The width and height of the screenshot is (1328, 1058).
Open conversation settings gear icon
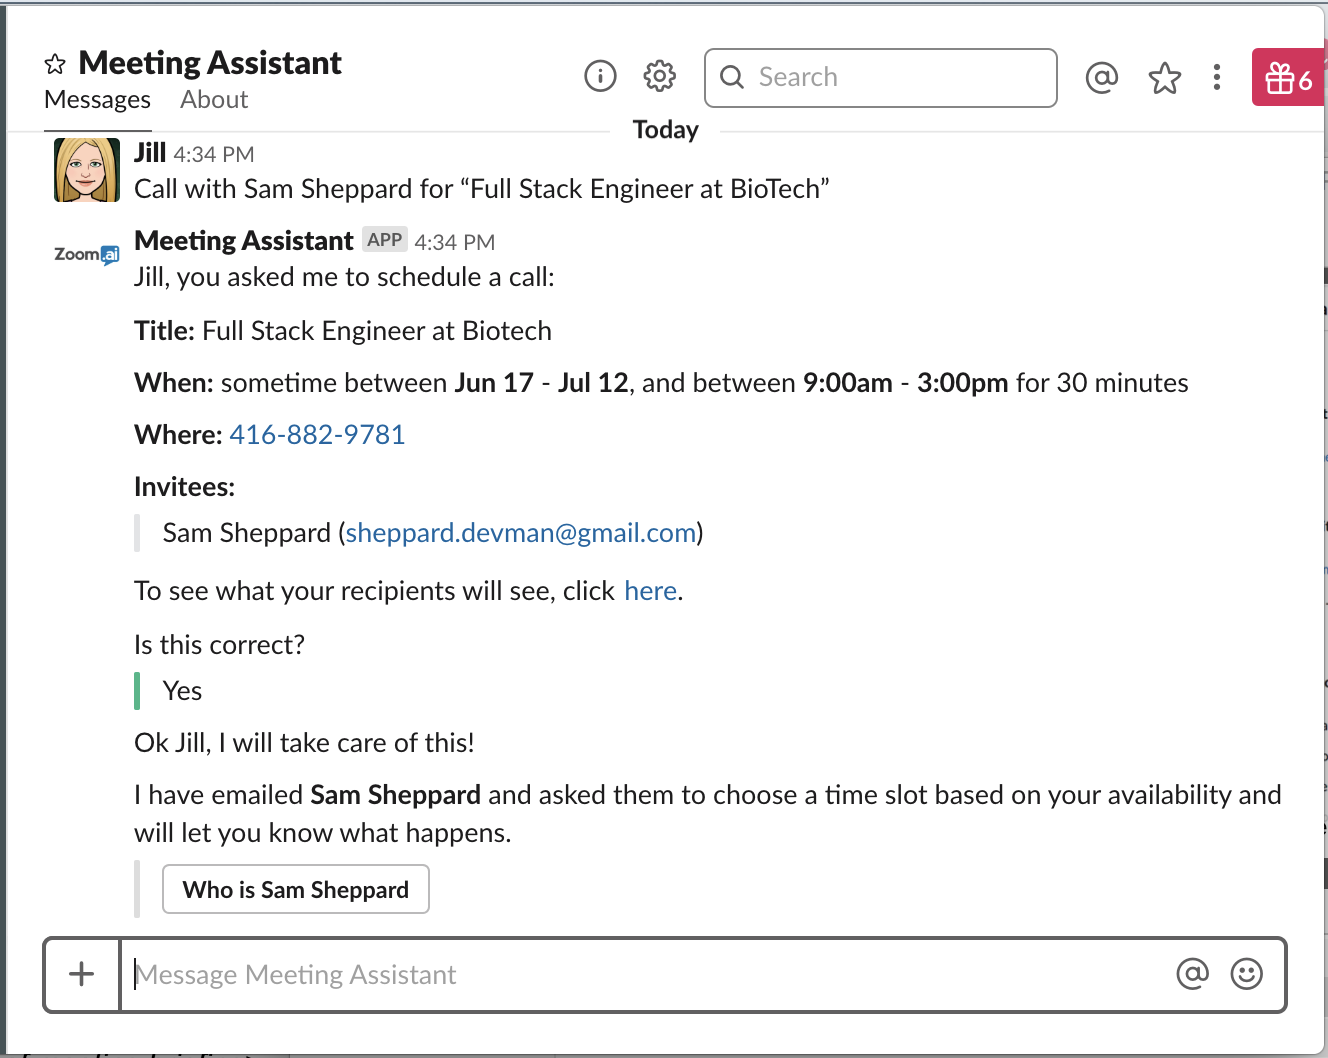[x=660, y=76]
